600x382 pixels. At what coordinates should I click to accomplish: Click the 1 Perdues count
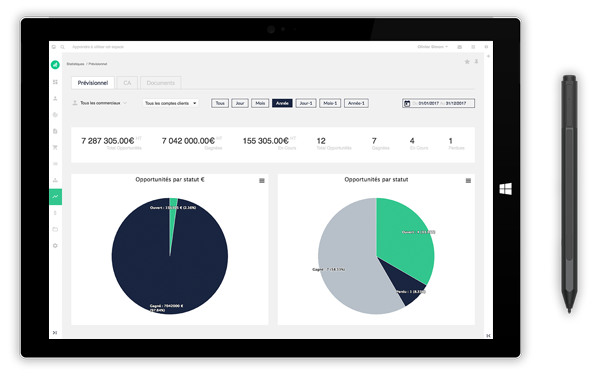tap(450, 141)
